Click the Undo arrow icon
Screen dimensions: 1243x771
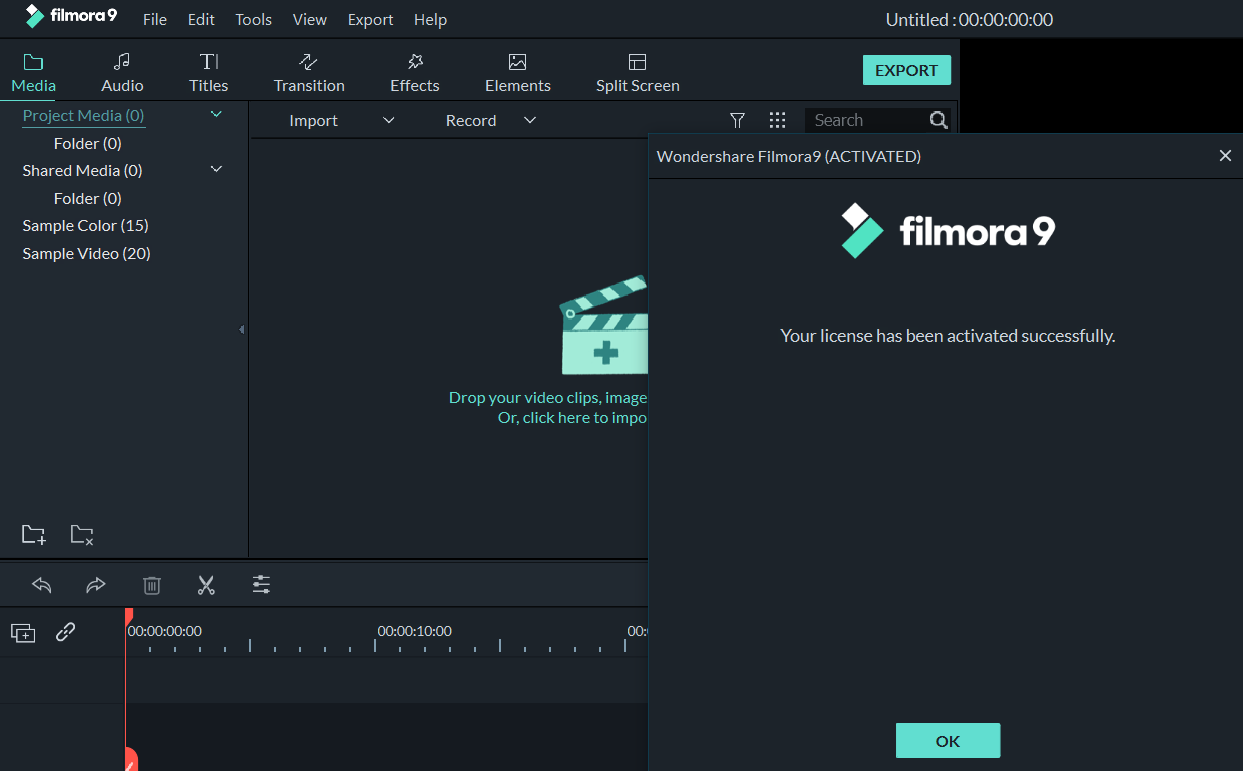tap(41, 585)
